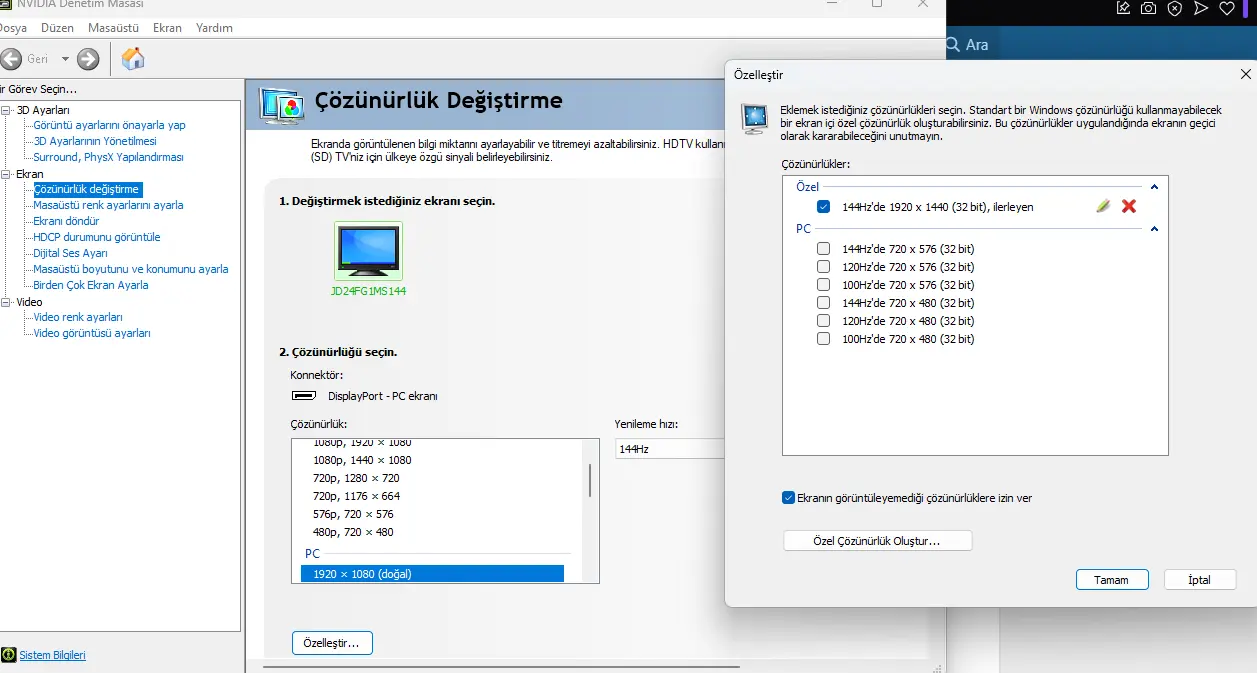The image size is (1257, 673).
Task: Uncheck 144Hz'de 1920 x 1440 custom resolution
Action: 823,207
